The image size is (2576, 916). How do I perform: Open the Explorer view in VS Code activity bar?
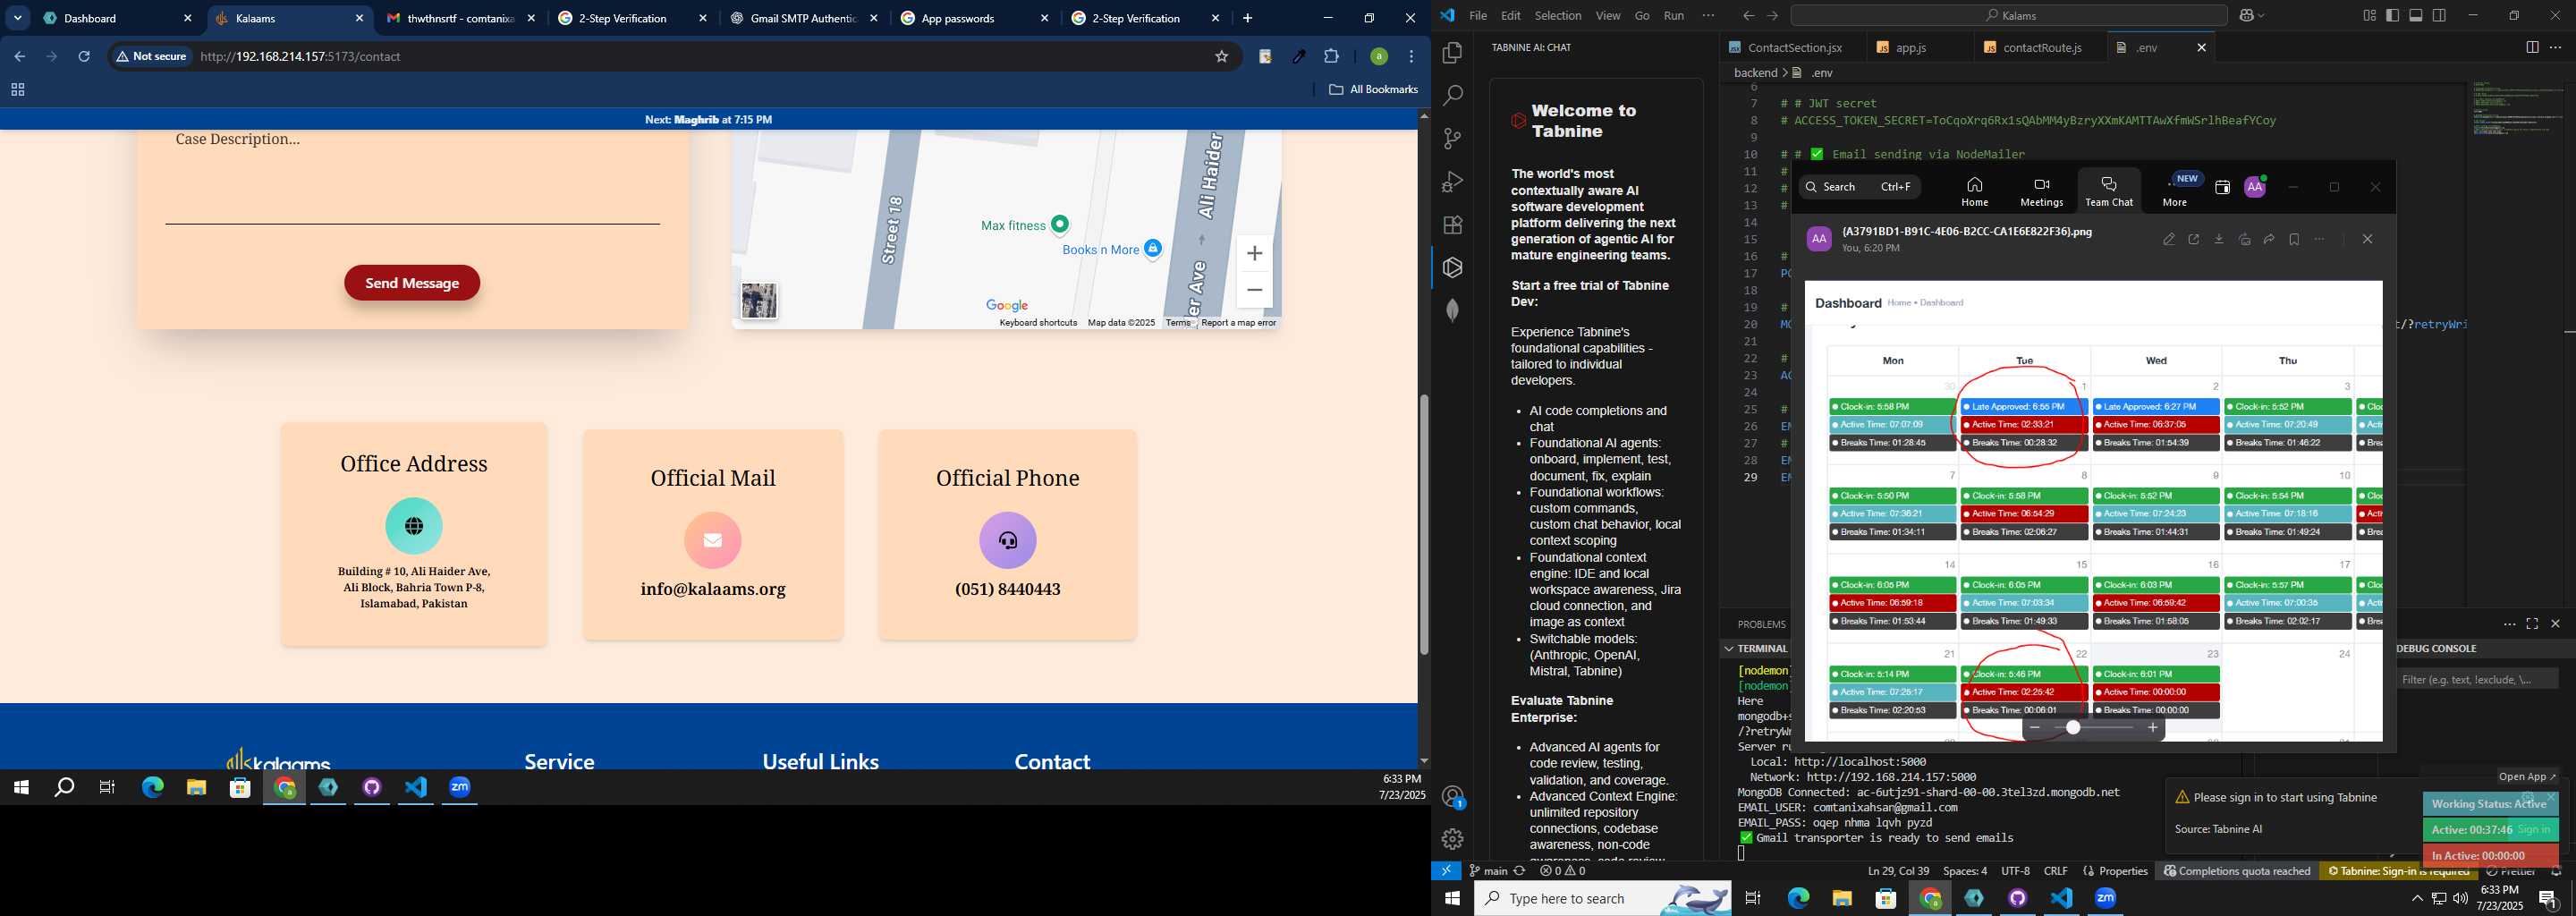click(x=1452, y=53)
